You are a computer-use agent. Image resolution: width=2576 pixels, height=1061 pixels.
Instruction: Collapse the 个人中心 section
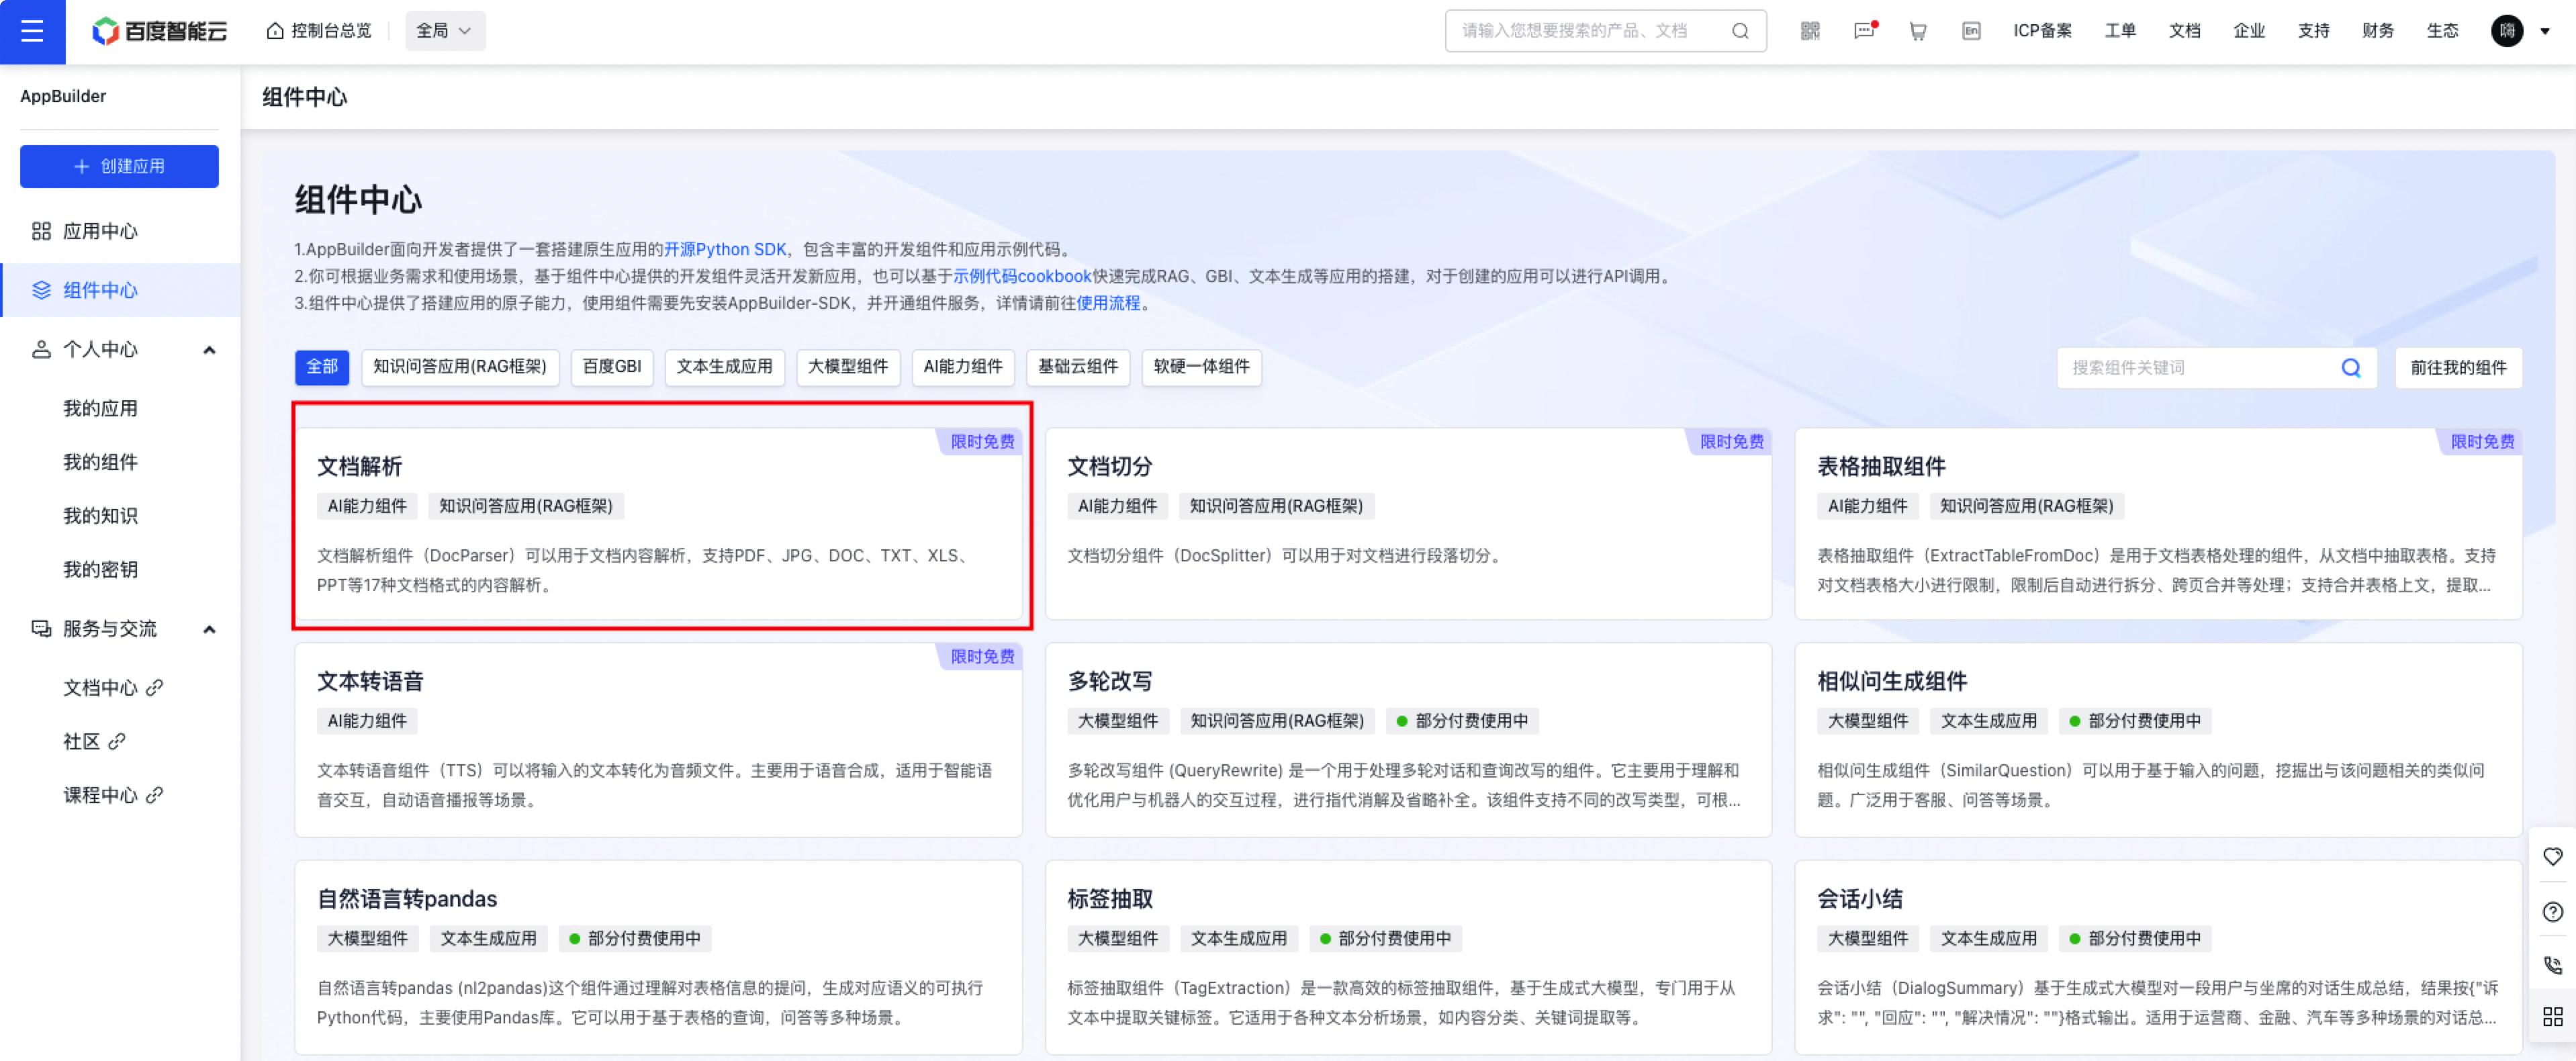click(x=209, y=350)
